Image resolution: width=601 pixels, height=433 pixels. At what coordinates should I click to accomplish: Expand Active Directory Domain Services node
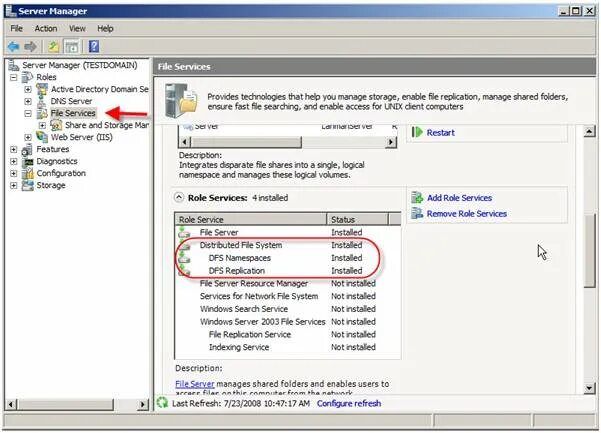(x=28, y=89)
